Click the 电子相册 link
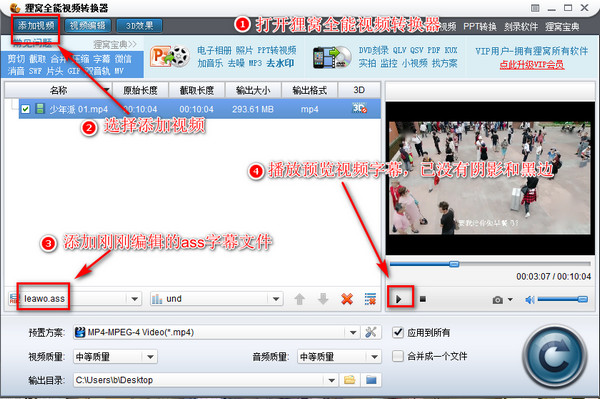 pos(214,50)
